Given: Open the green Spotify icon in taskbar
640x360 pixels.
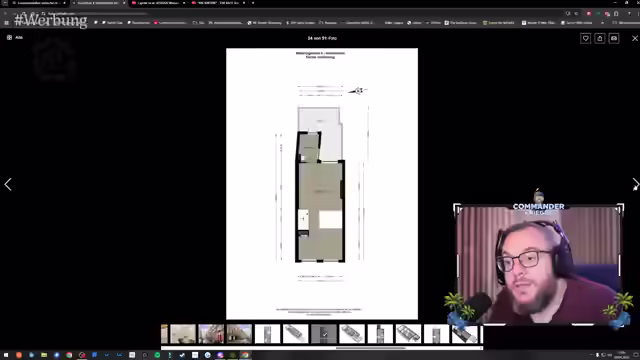Looking at the screenshot, I should (157, 355).
